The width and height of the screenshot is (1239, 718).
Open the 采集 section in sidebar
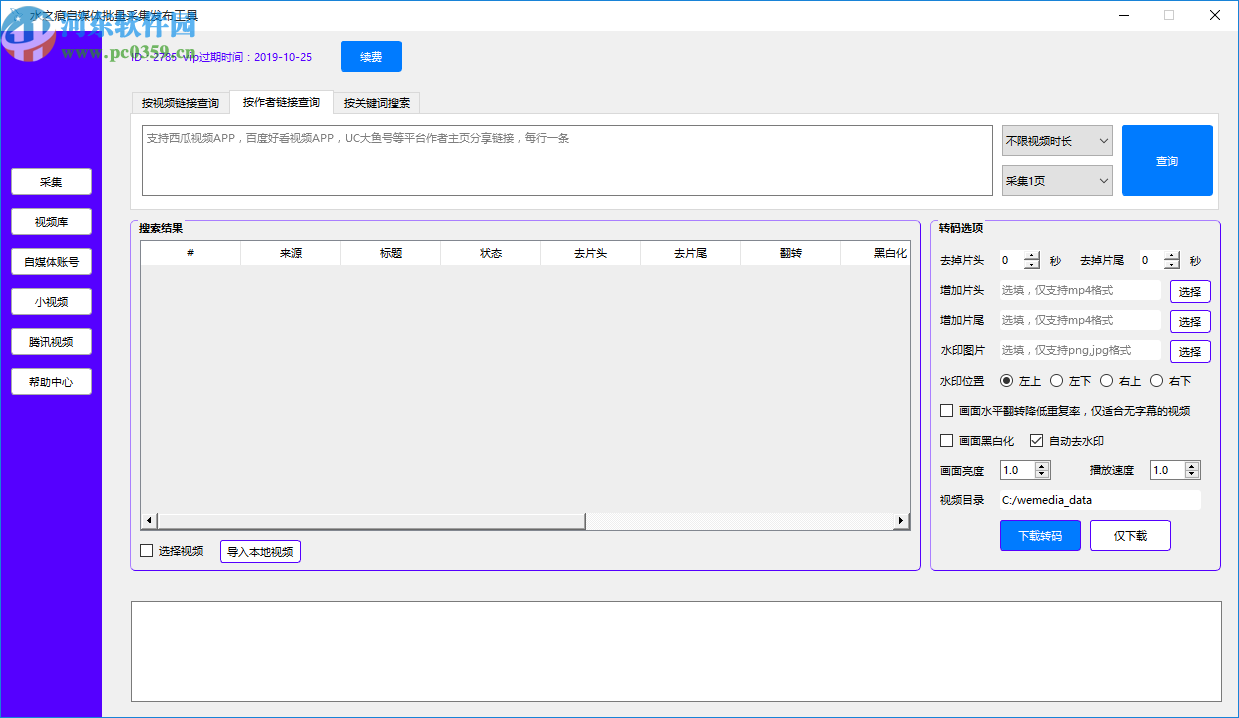pos(51,182)
